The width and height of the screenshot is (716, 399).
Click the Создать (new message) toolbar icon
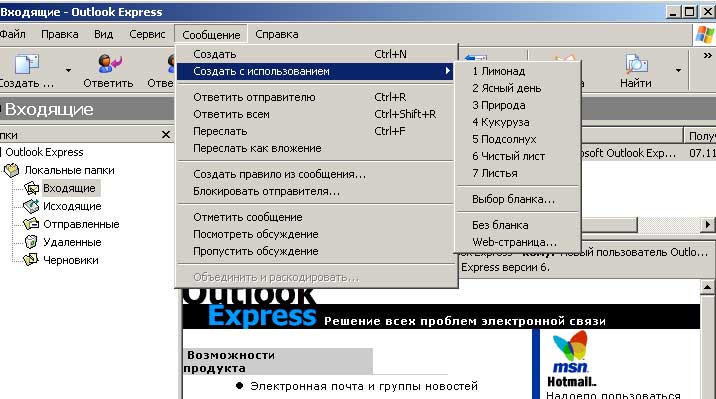pyautogui.click(x=26, y=63)
